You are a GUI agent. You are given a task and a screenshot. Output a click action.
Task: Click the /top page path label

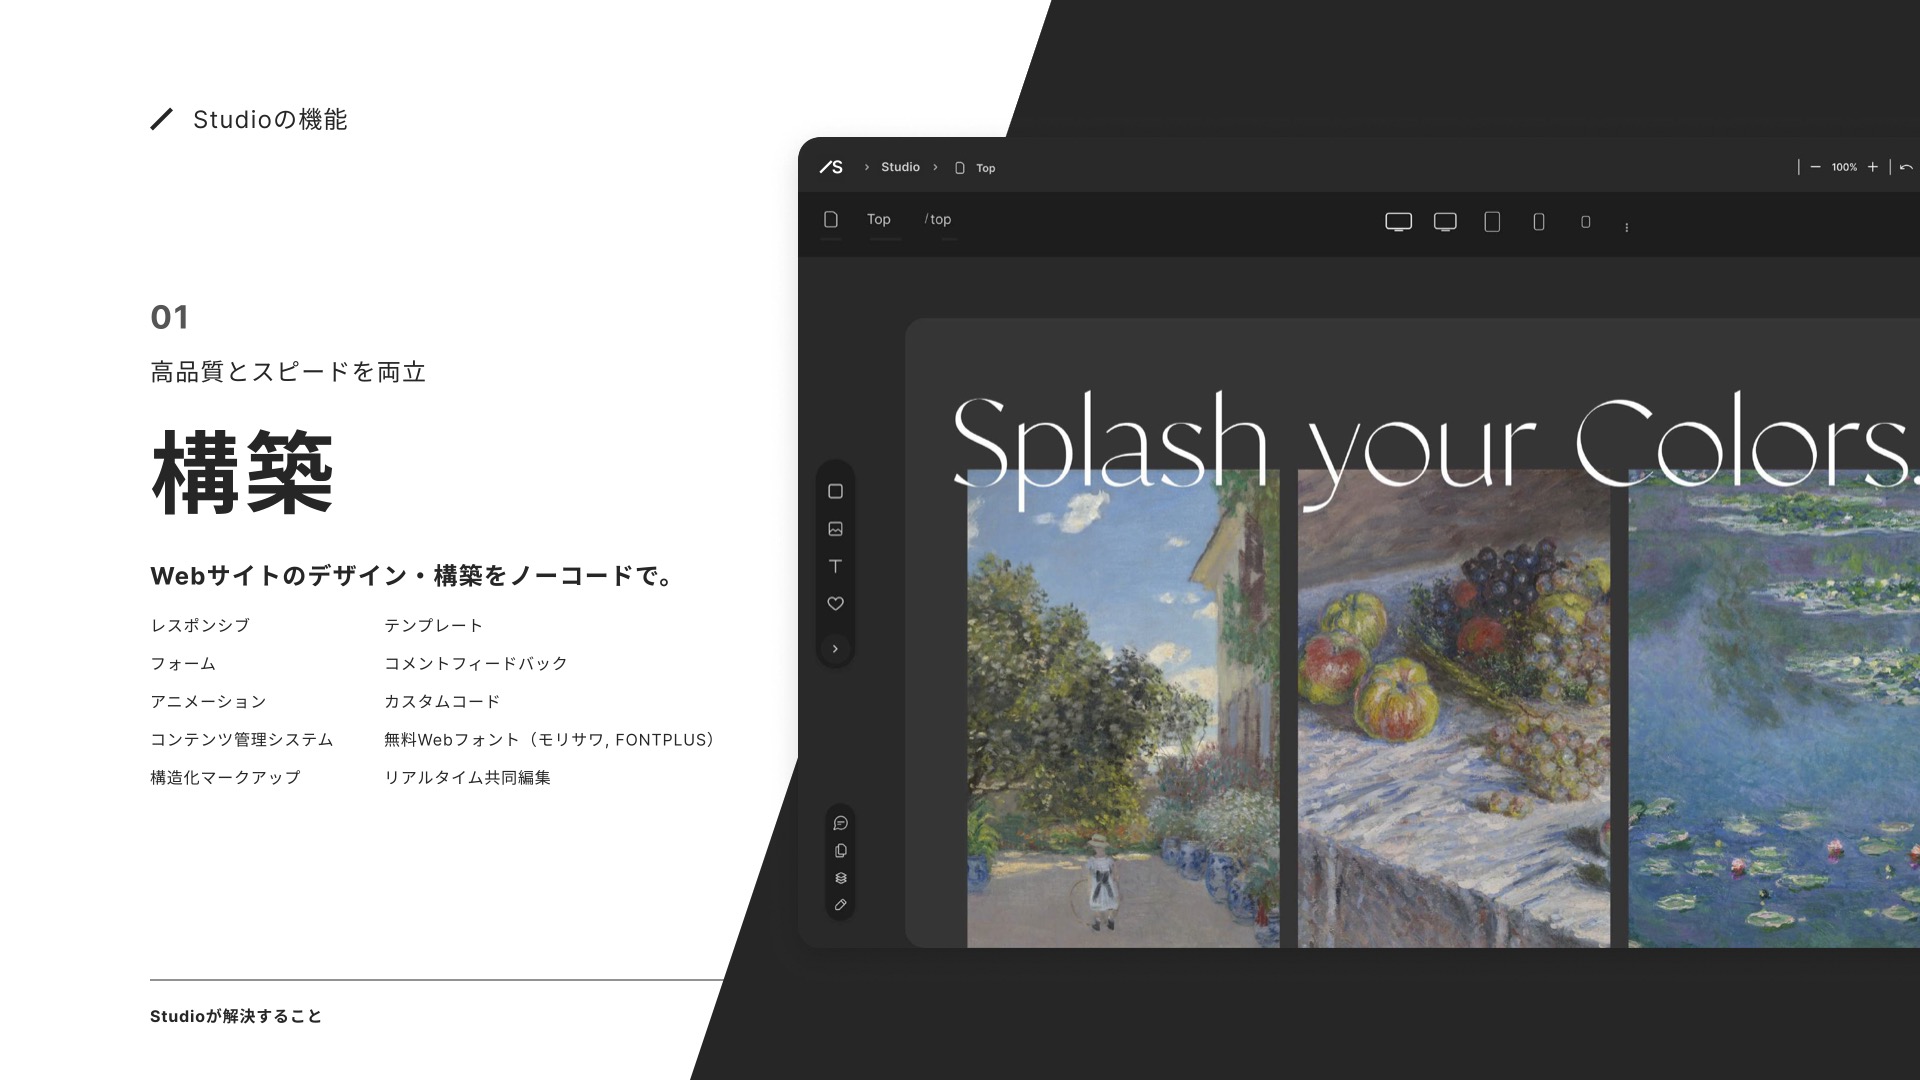coord(937,219)
